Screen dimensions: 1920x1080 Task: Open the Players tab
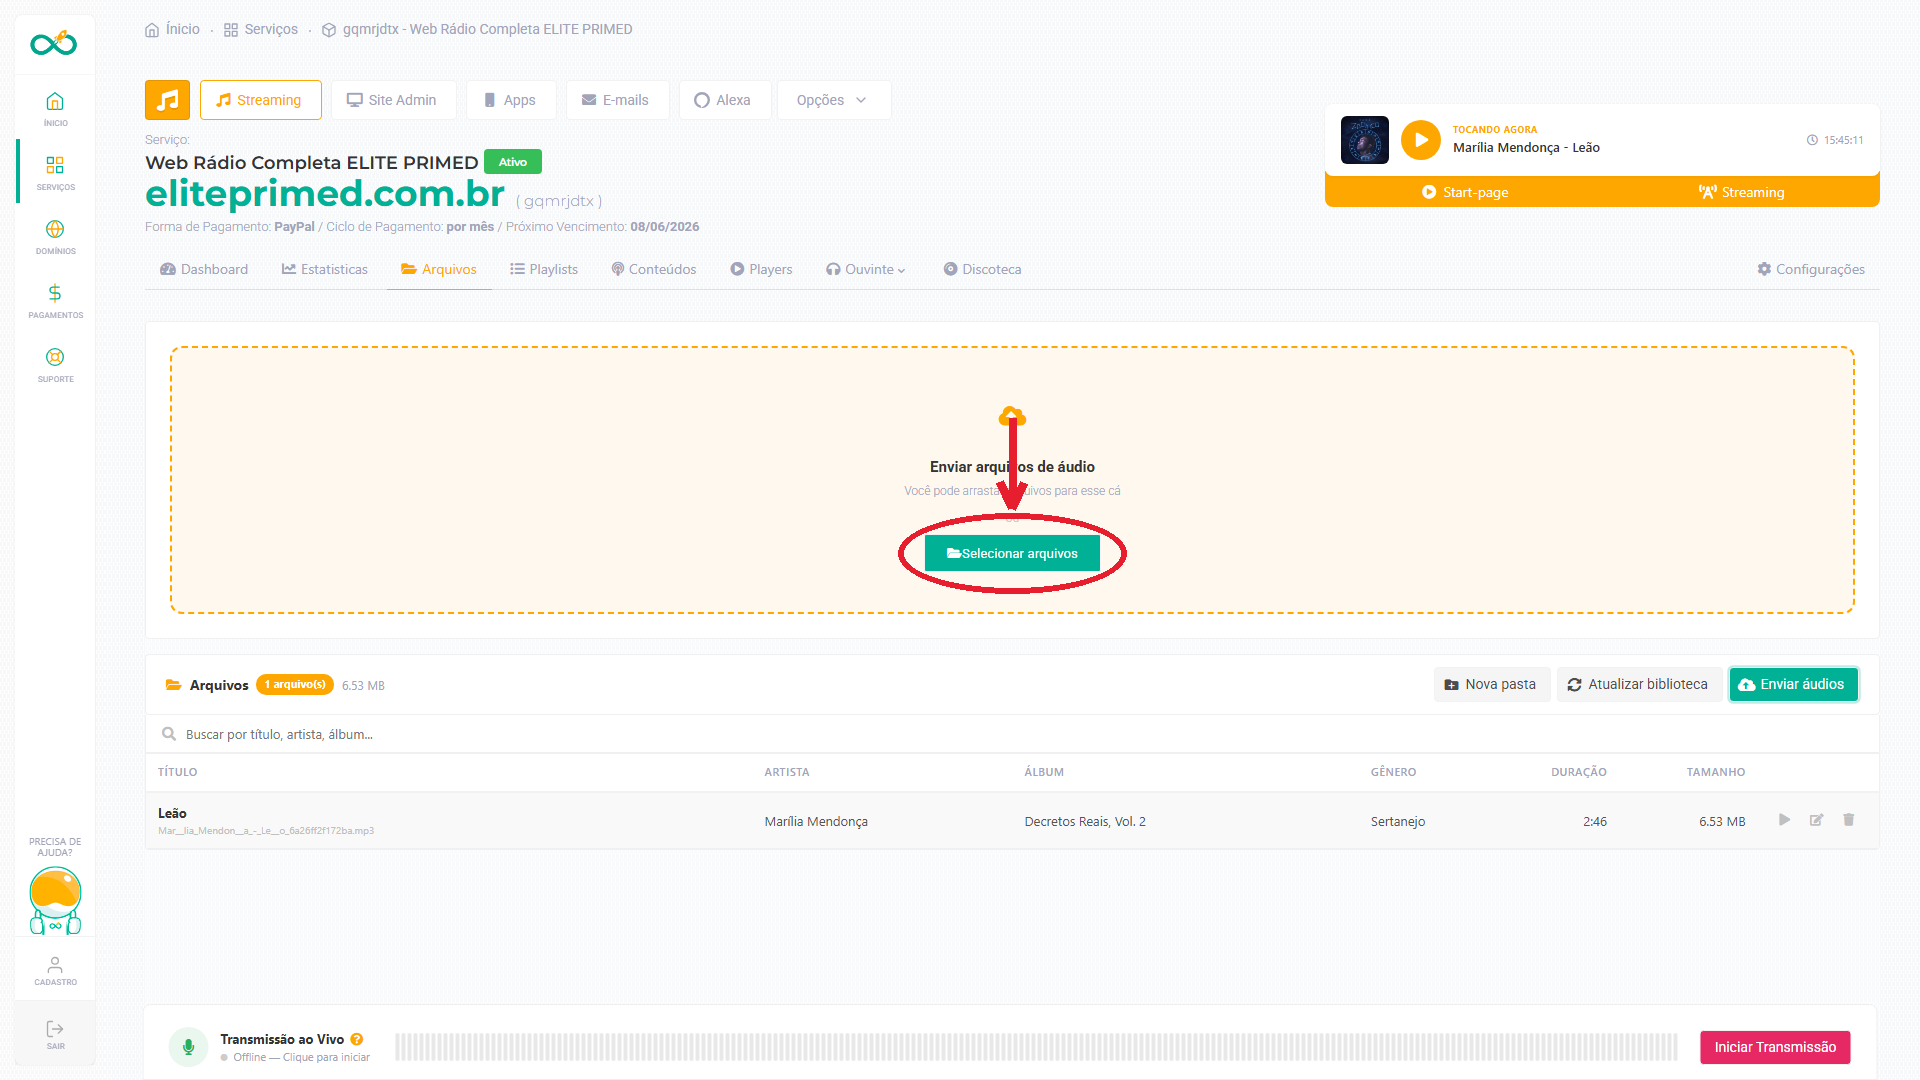pos(761,269)
